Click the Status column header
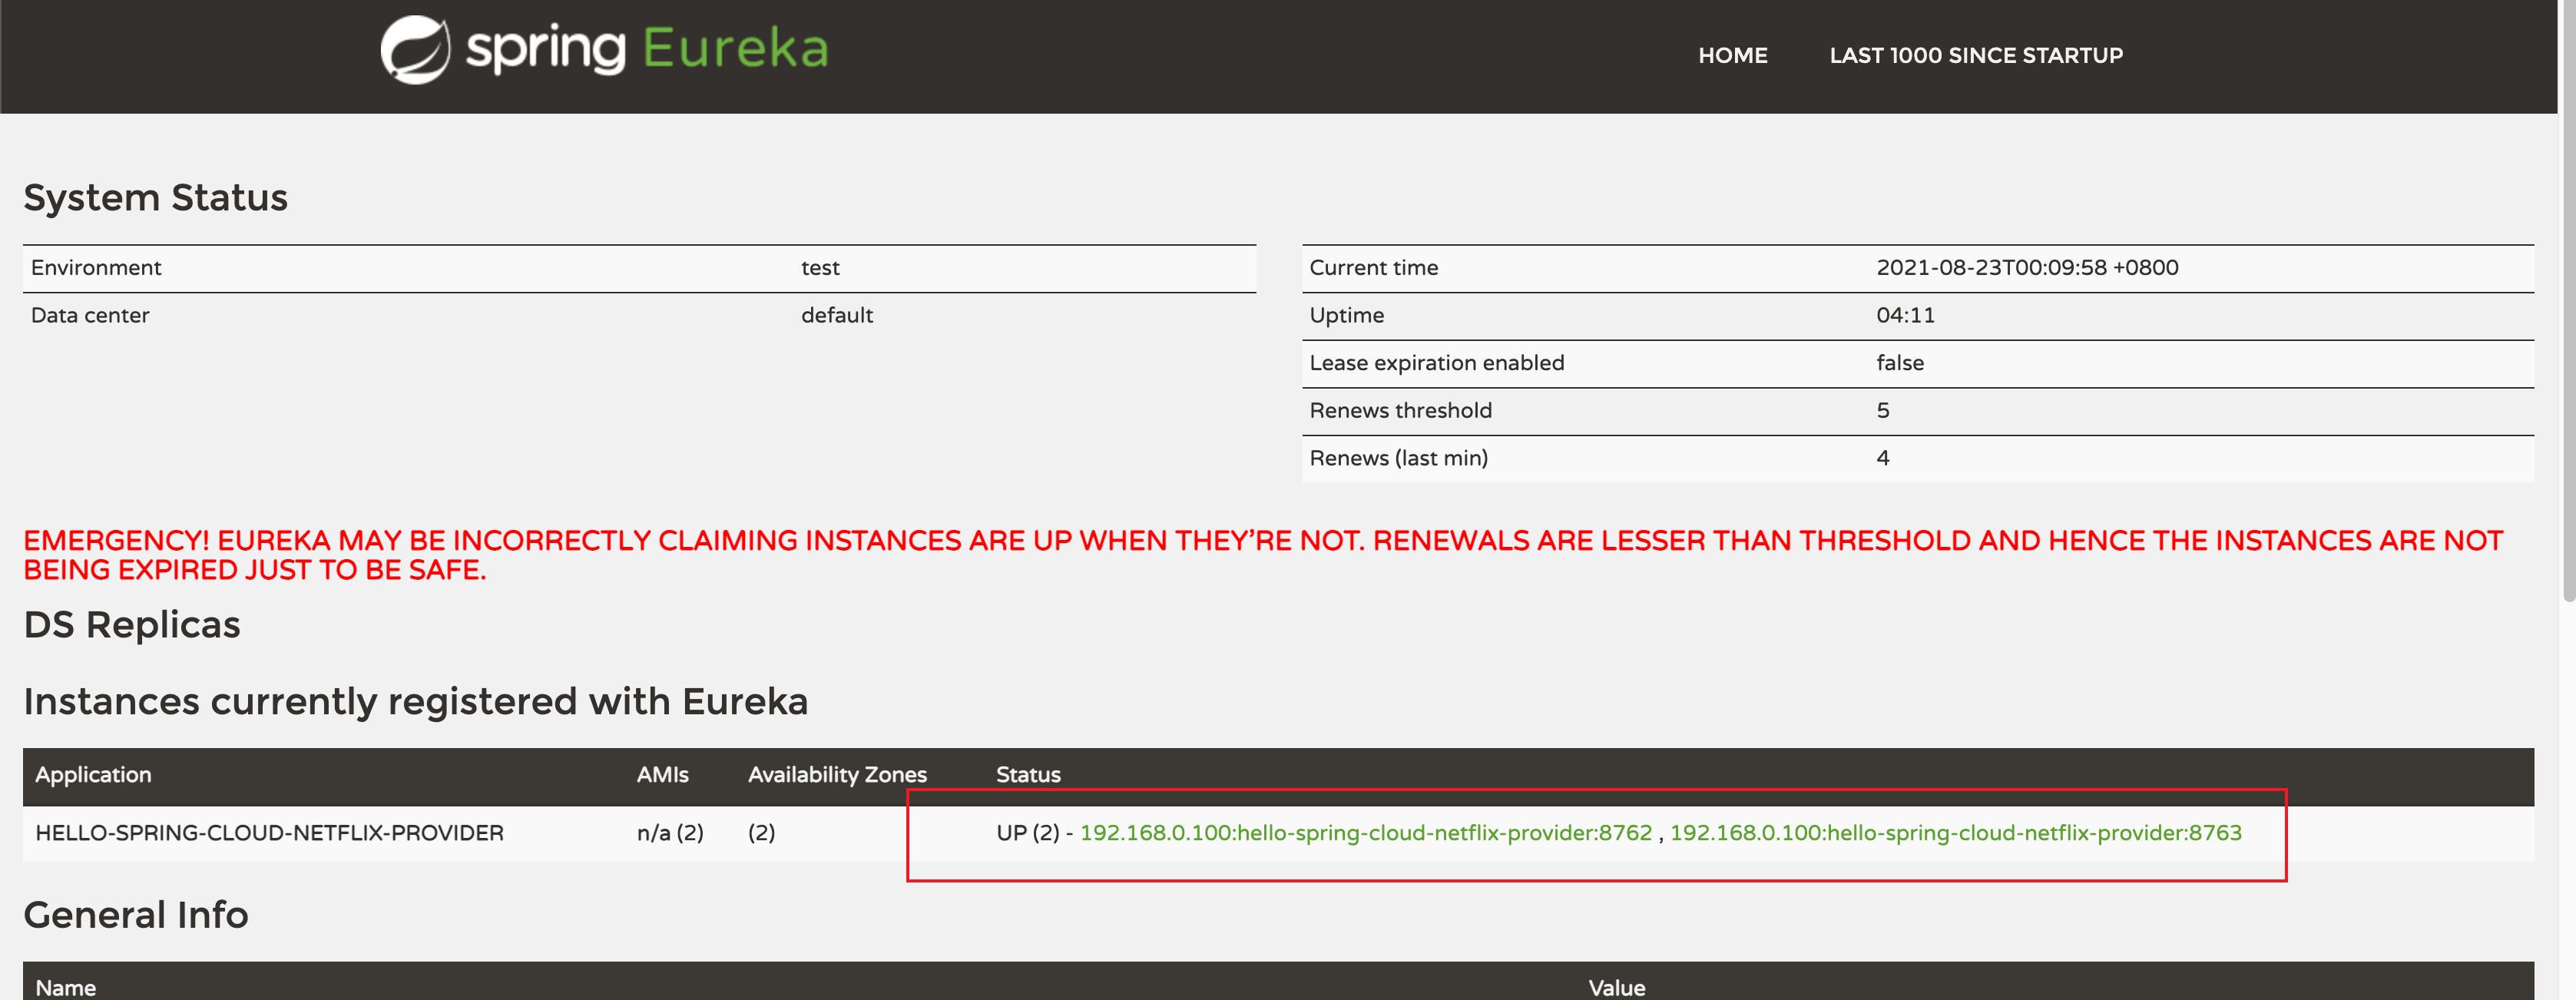 (1028, 775)
